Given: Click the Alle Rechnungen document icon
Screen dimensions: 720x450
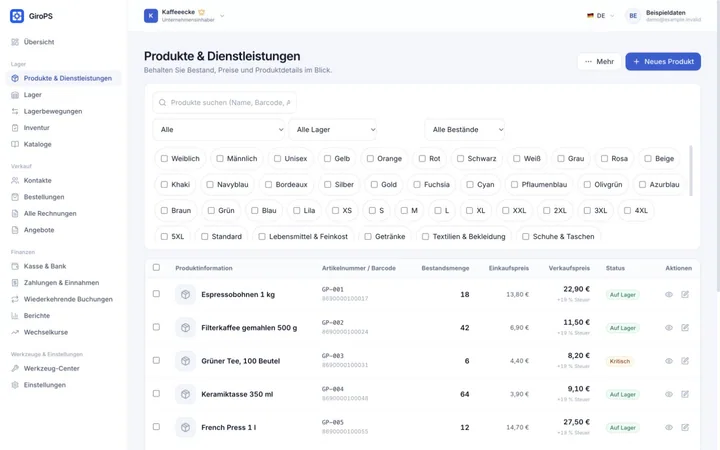Looking at the screenshot, I should (15, 214).
